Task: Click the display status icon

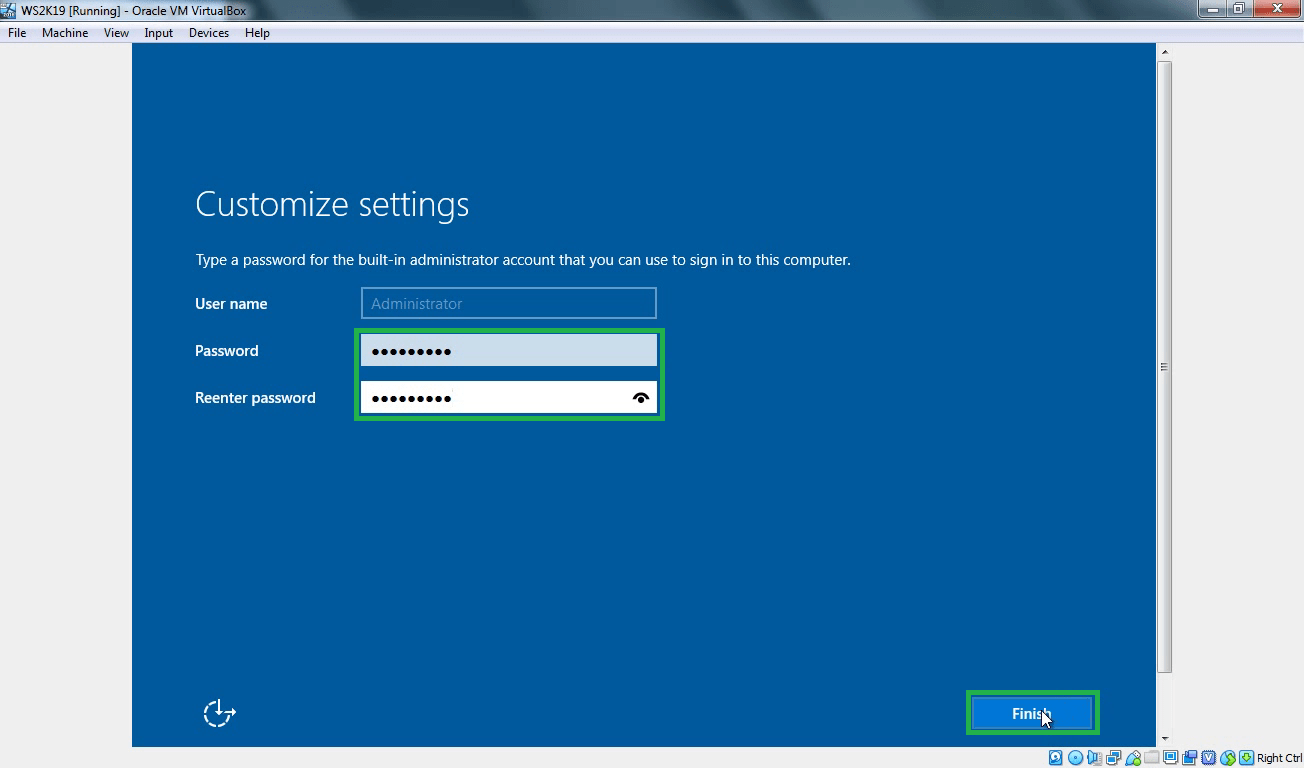Action: tap(1170, 758)
